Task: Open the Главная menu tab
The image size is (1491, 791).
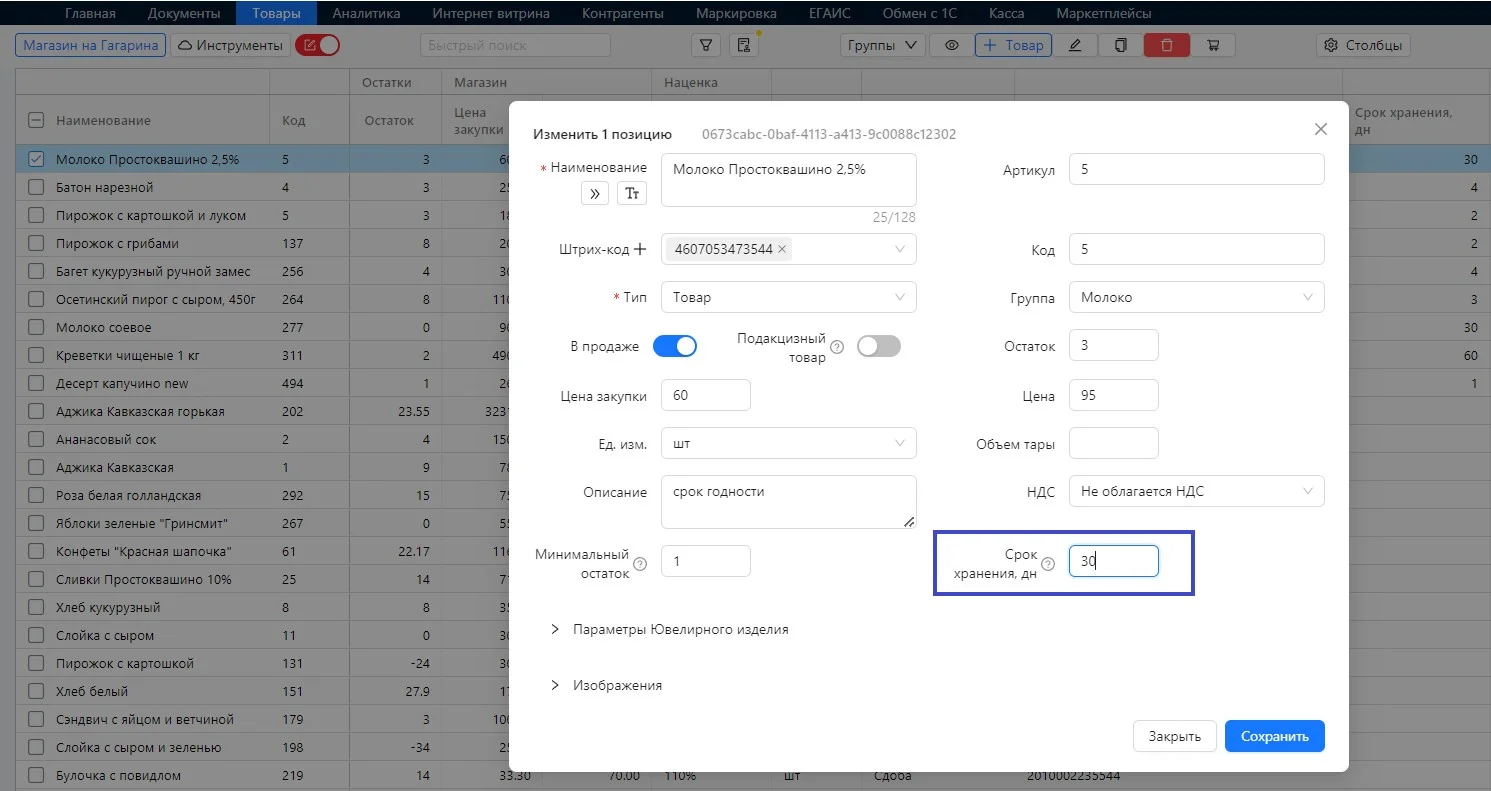Action: click(90, 13)
